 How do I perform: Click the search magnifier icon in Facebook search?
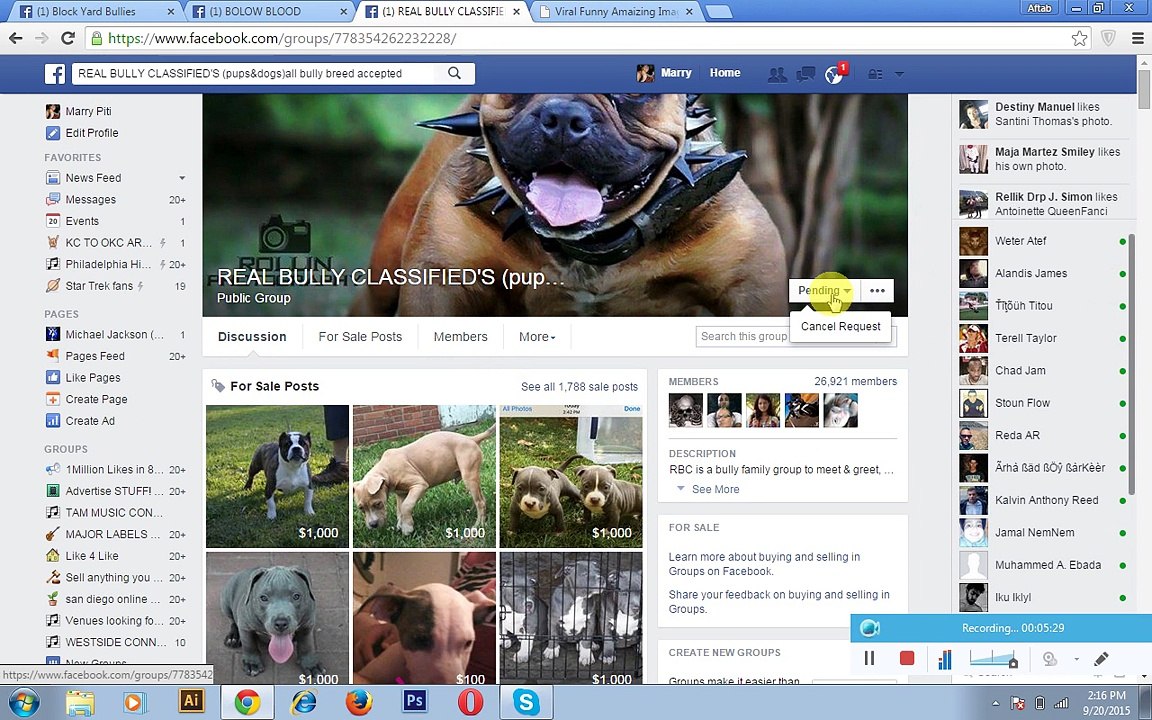[x=455, y=73]
